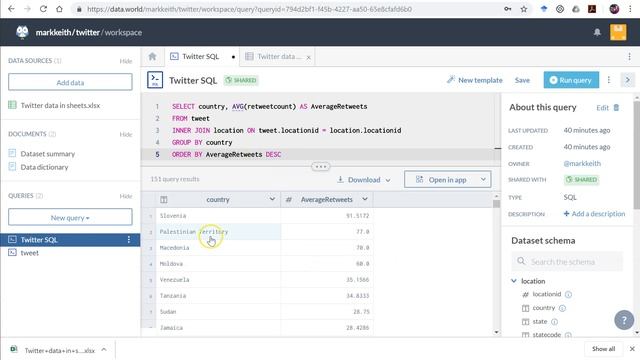Select the Venezuela result cell
The width and height of the screenshot is (640, 360).
pyautogui.click(x=218, y=280)
